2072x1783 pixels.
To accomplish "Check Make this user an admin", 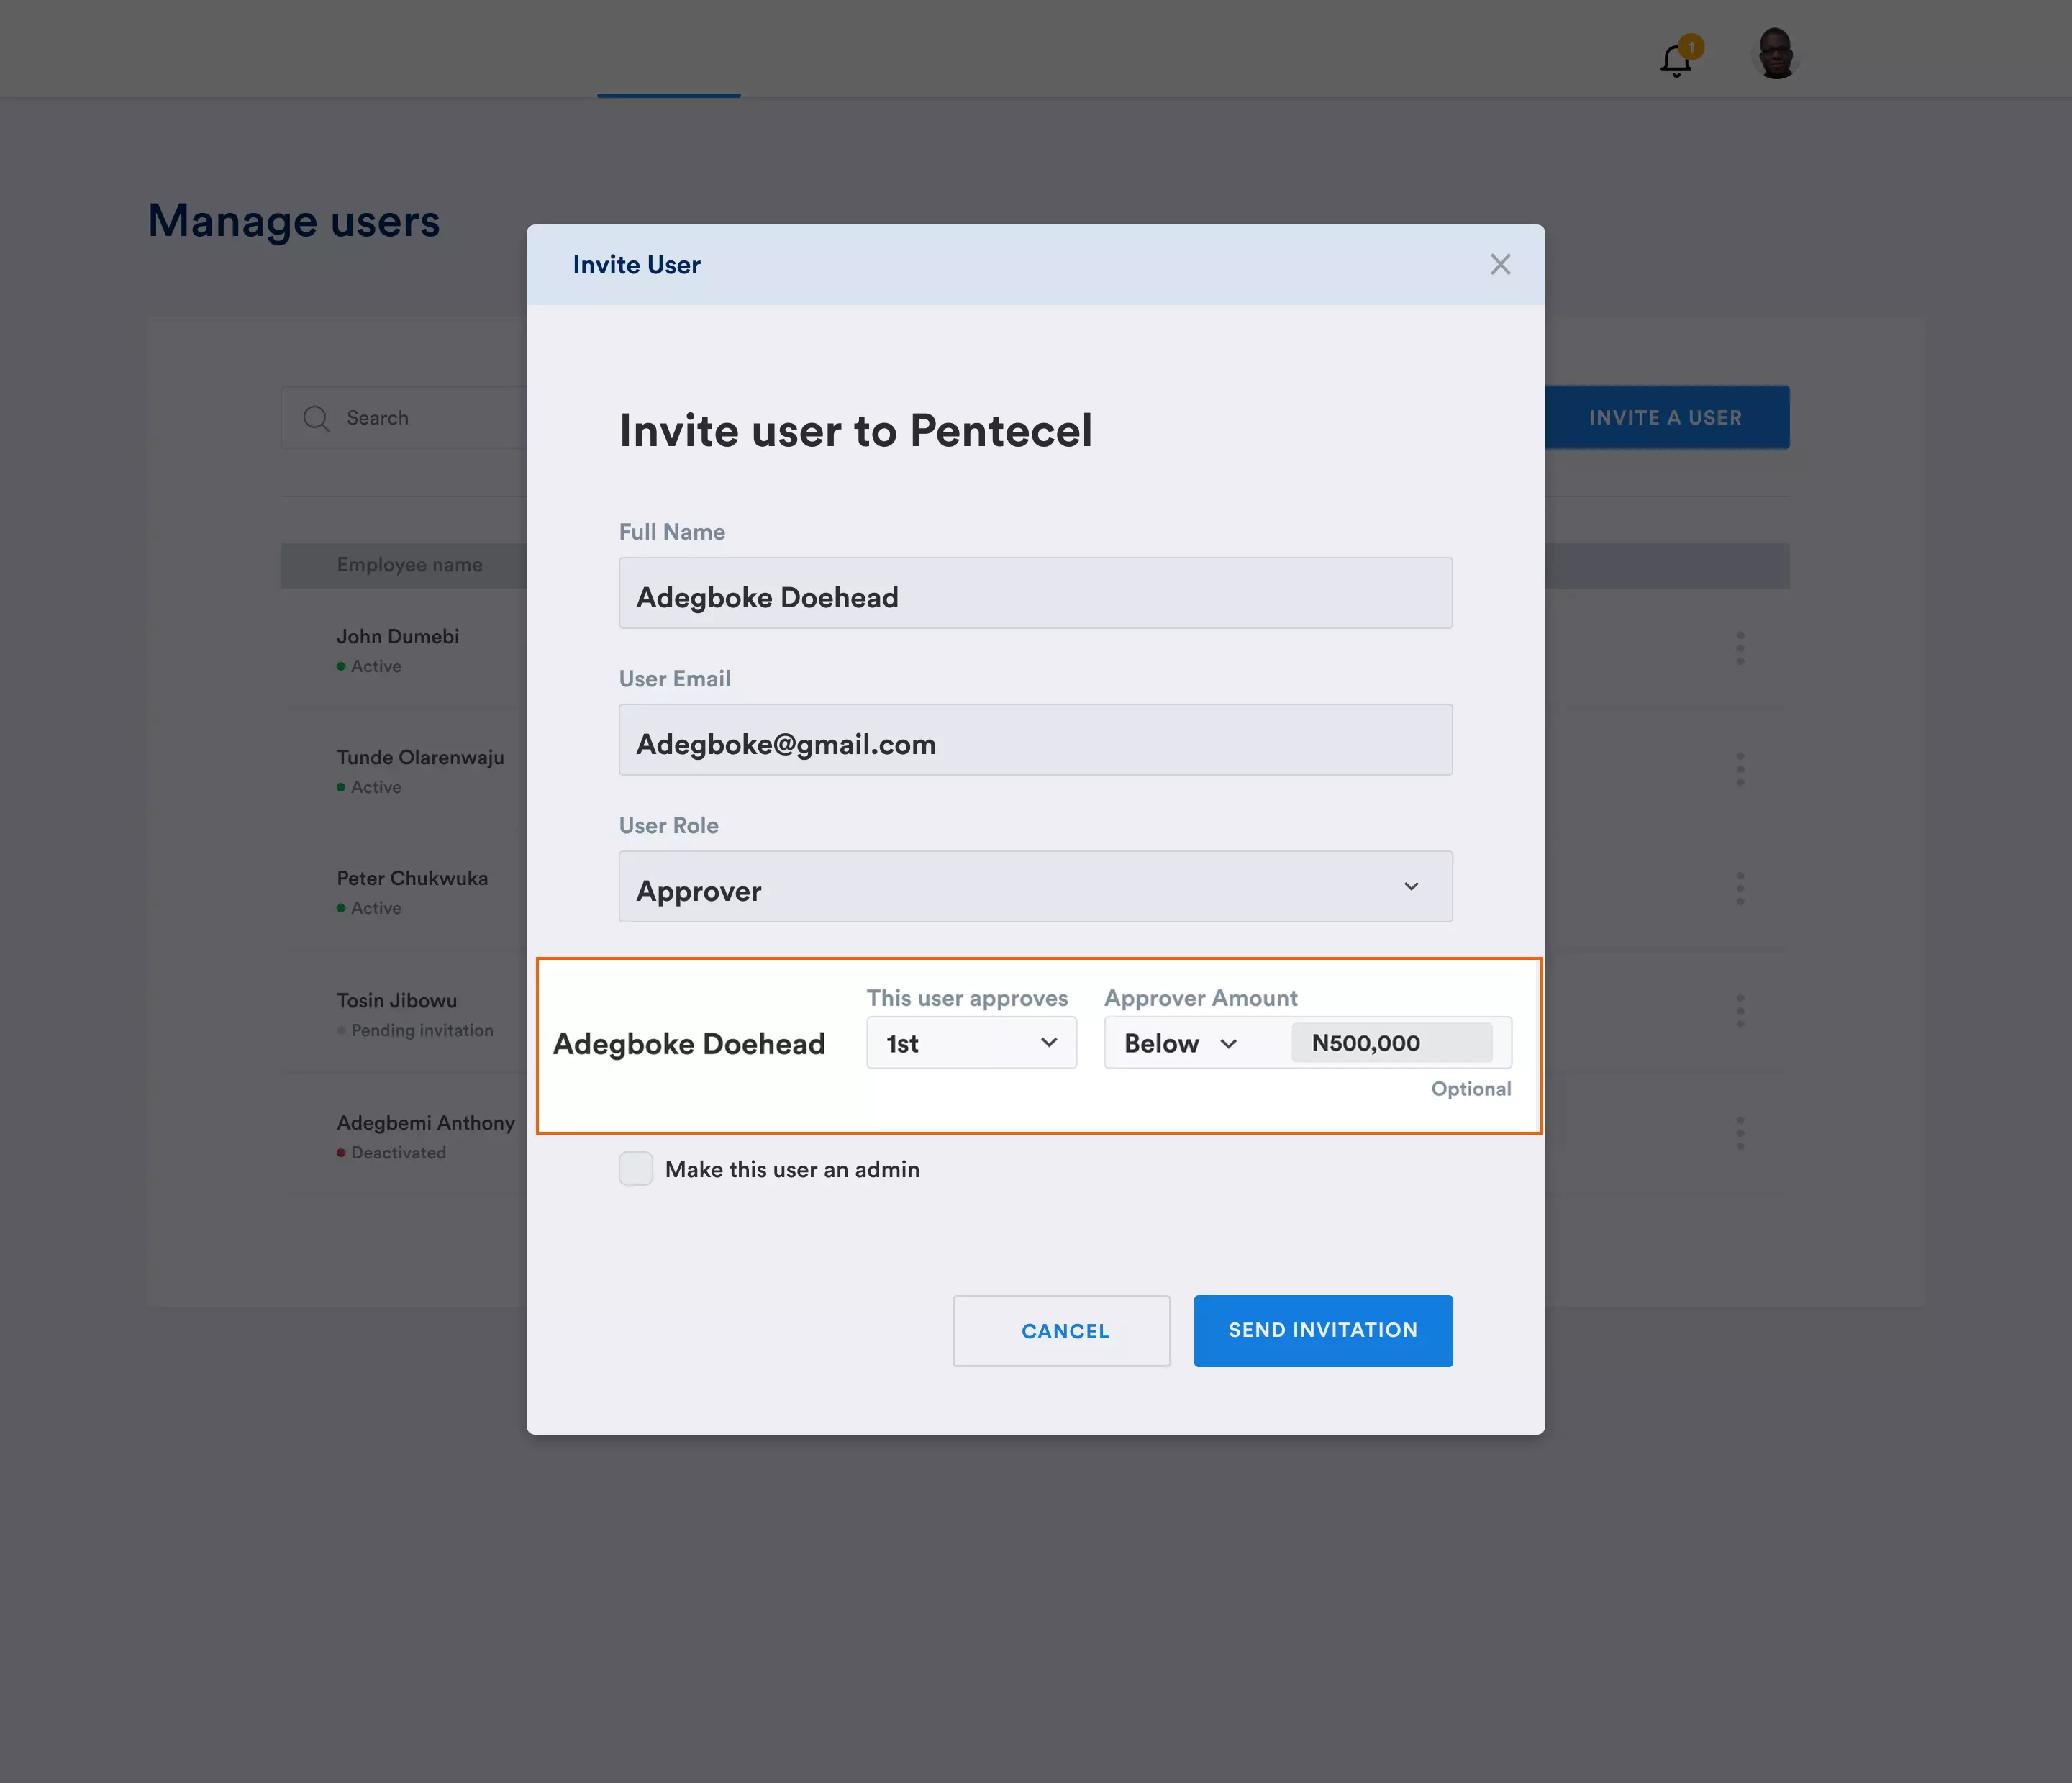I will [636, 1168].
